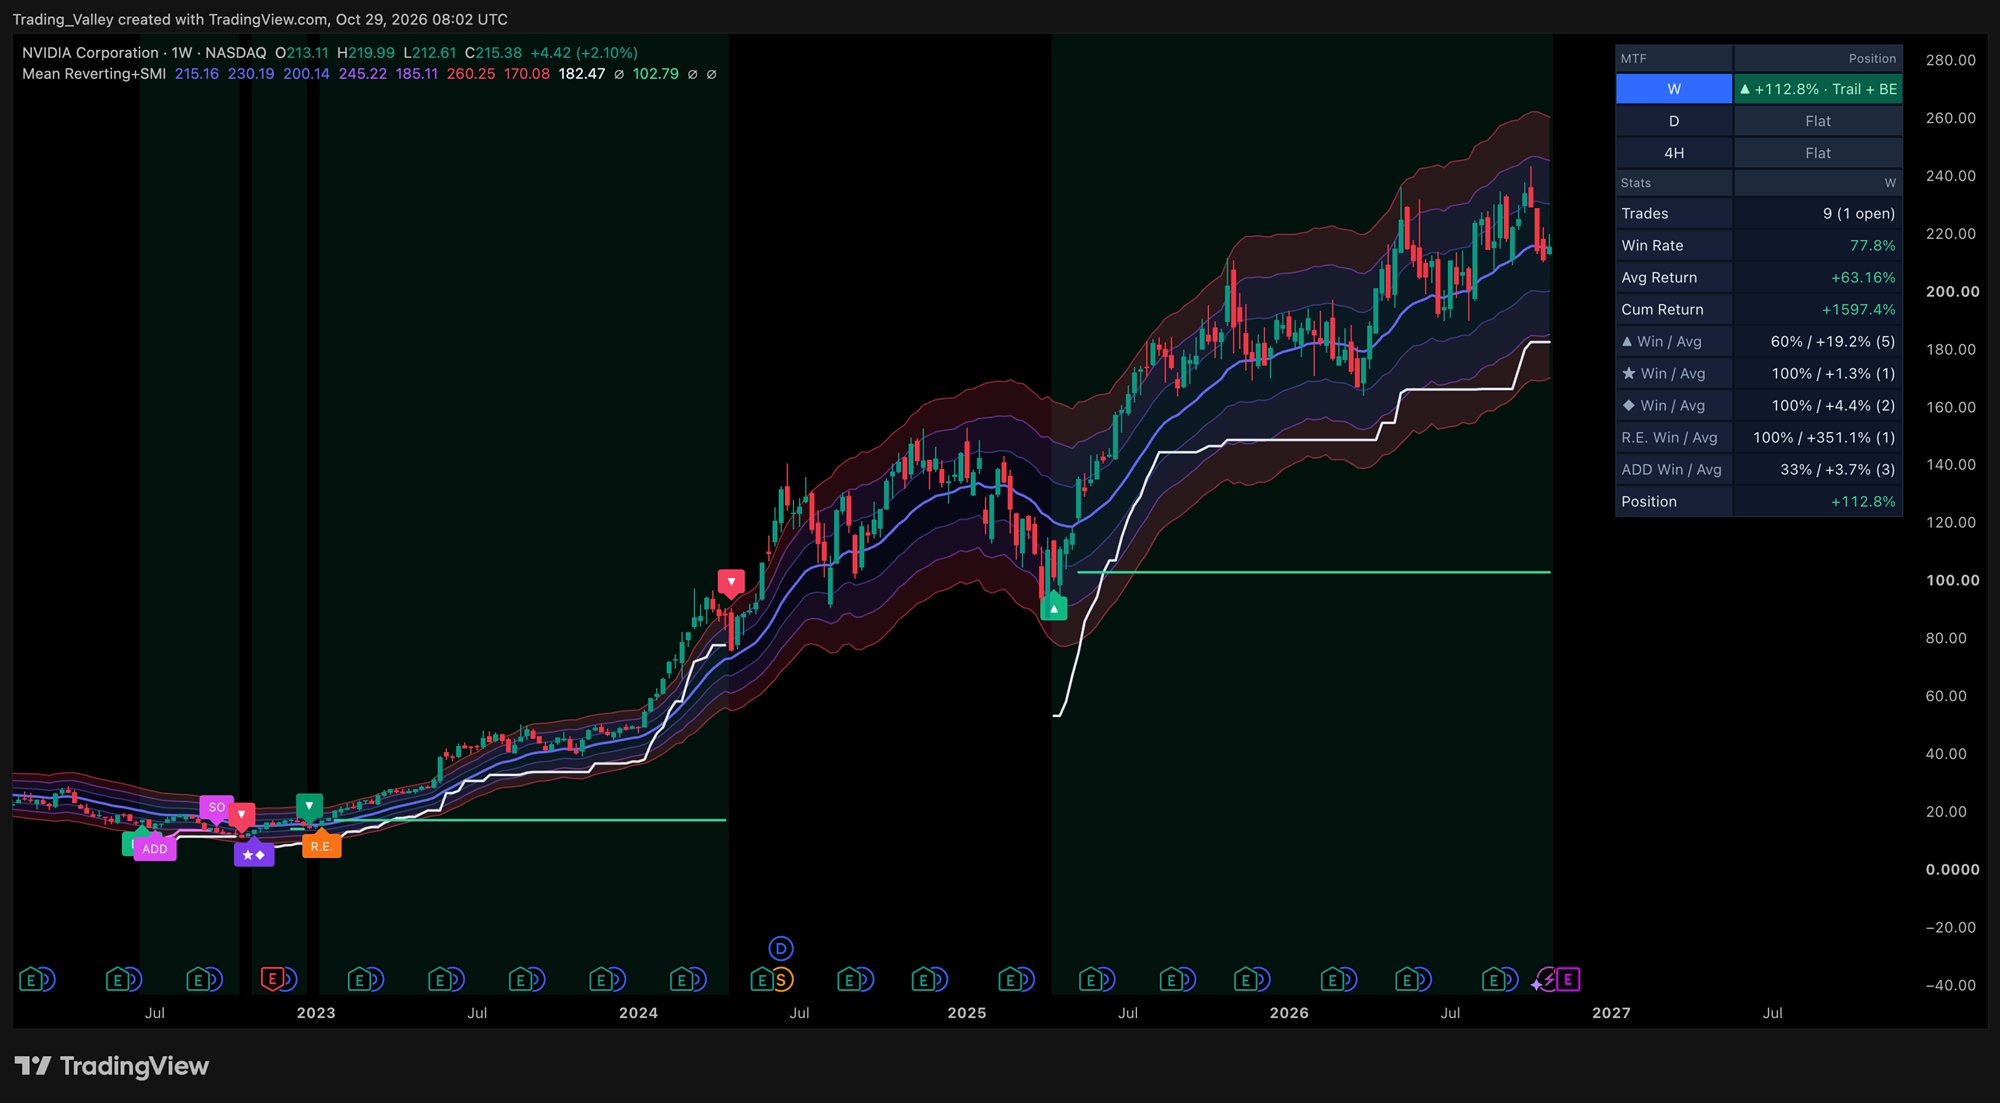This screenshot has height=1103, width=2000.
Task: Click the '100% / +351.1% (1)' R.E. value
Action: tap(1824, 437)
